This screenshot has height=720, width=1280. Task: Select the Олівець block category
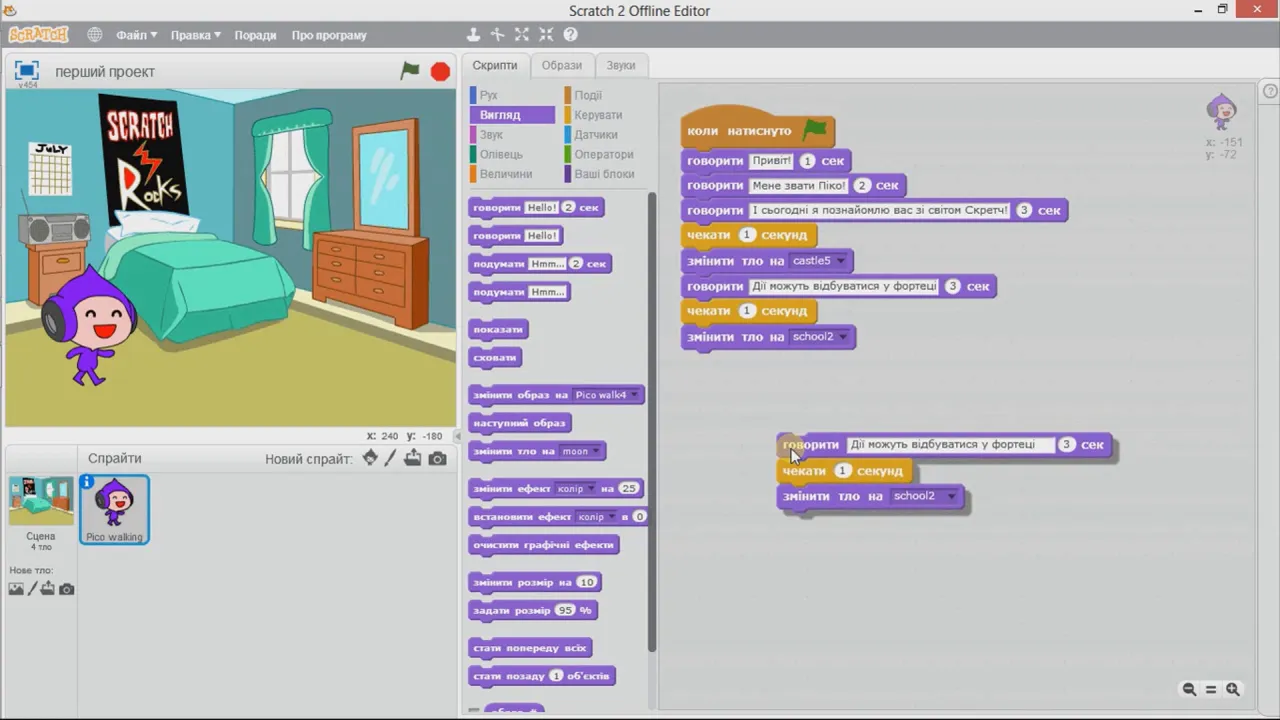click(512, 154)
